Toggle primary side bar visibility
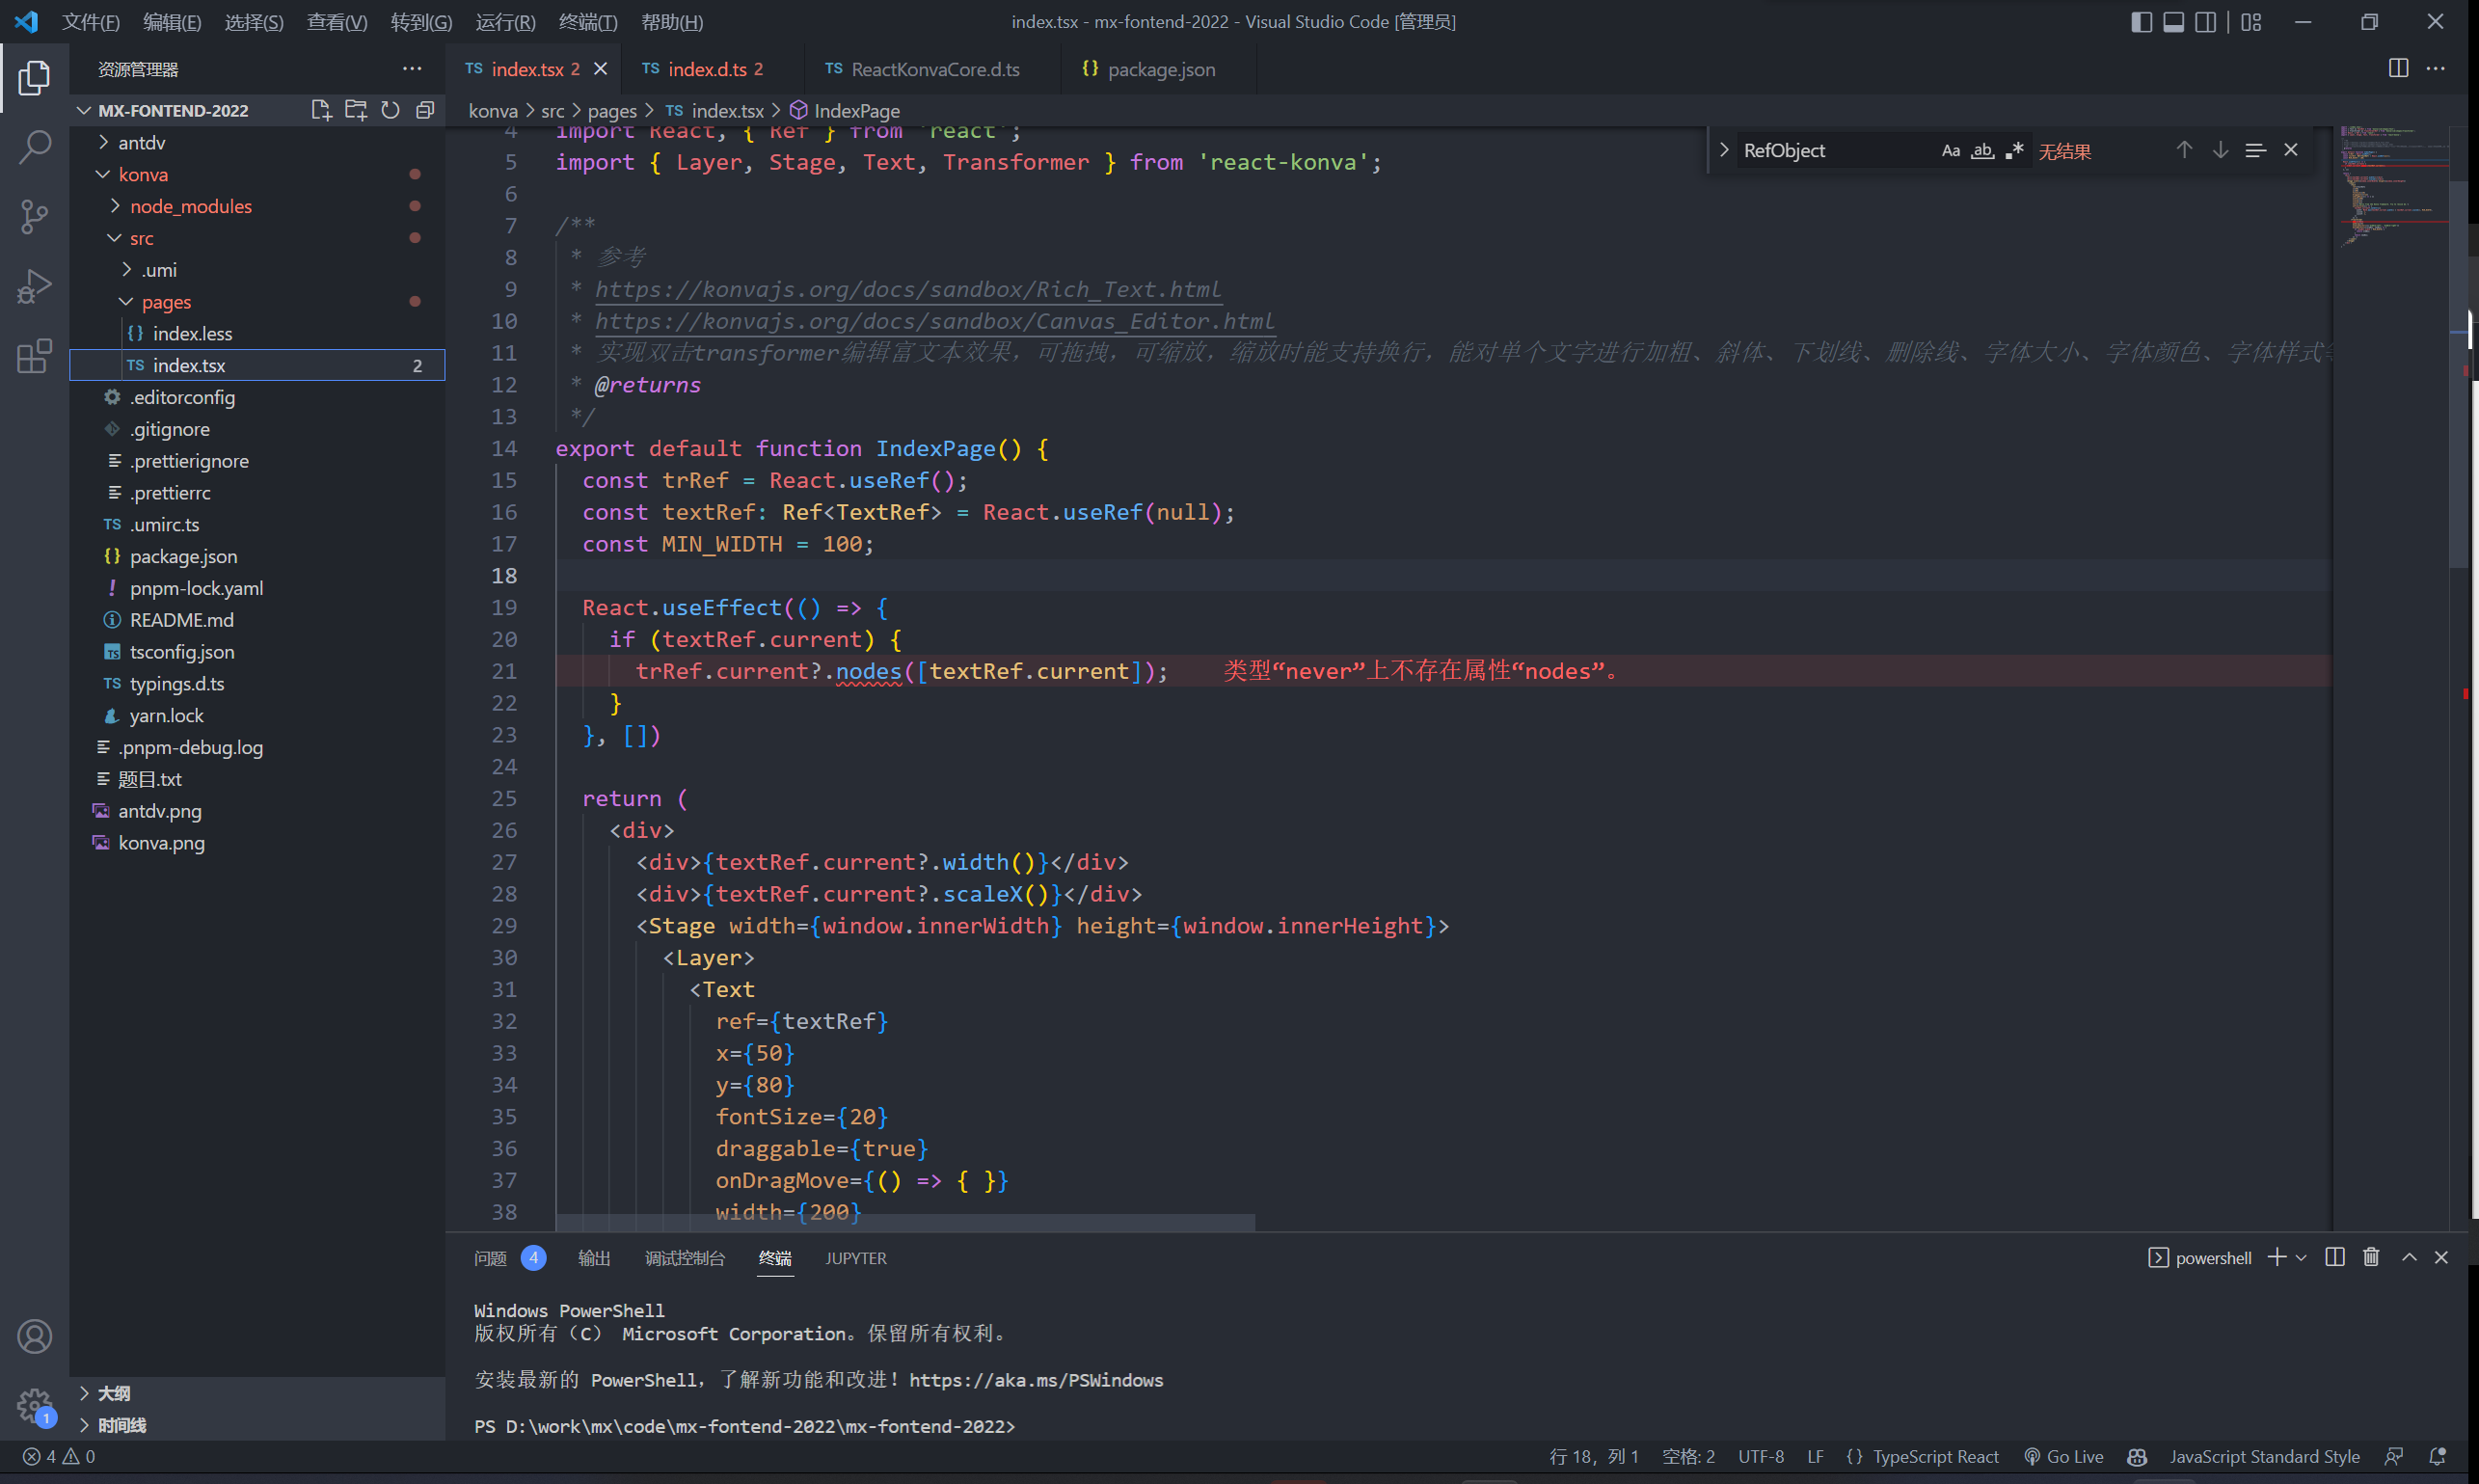 (2141, 22)
